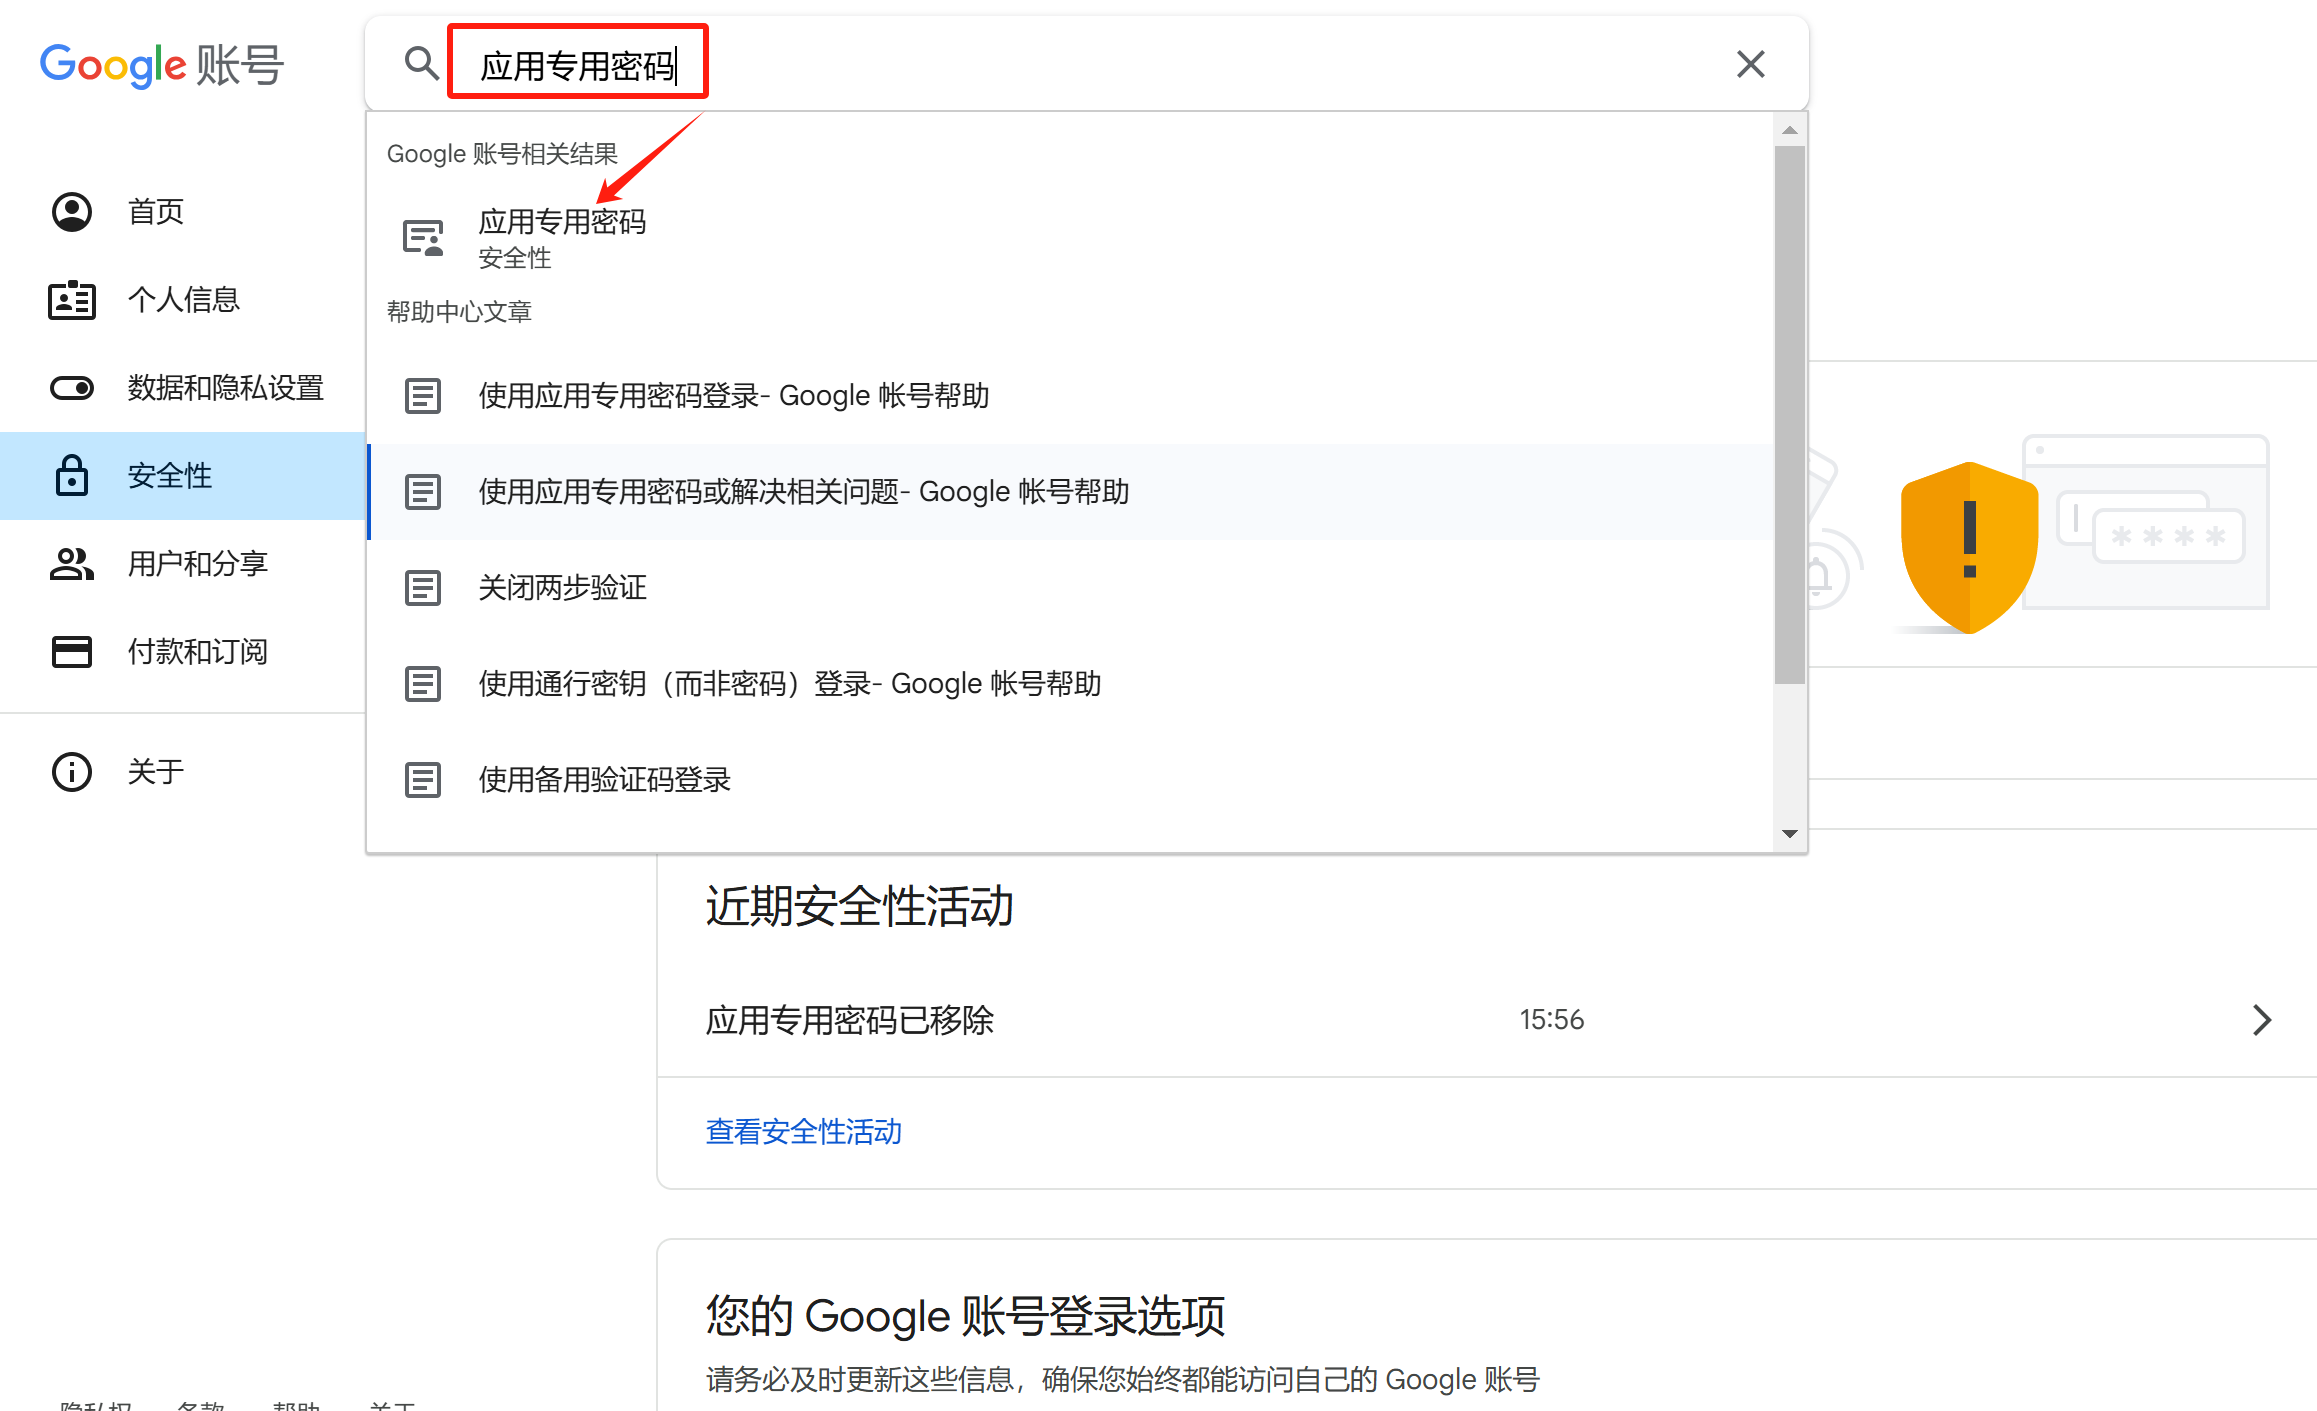Click the 首页 account circle icon

[x=72, y=212]
